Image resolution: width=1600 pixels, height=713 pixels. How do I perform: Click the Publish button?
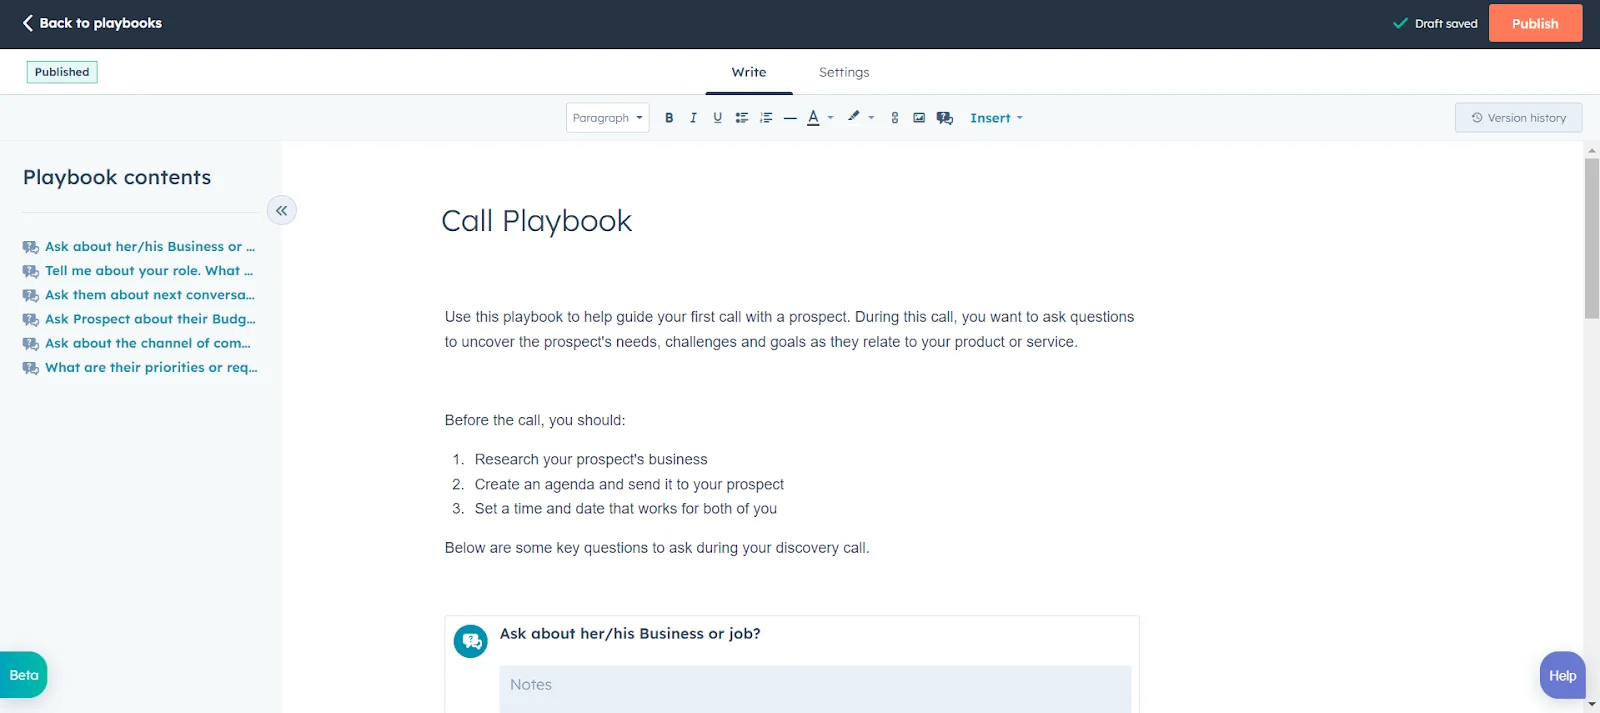point(1535,23)
